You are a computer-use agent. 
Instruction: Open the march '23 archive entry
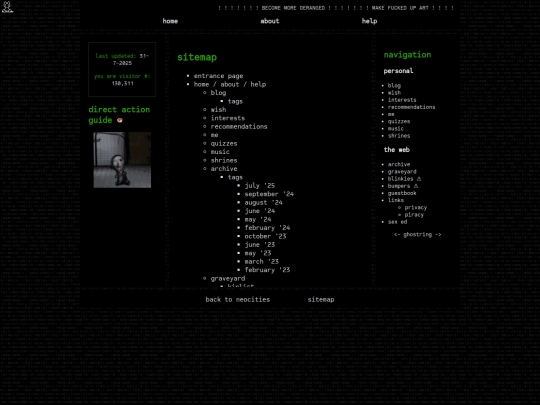click(261, 261)
